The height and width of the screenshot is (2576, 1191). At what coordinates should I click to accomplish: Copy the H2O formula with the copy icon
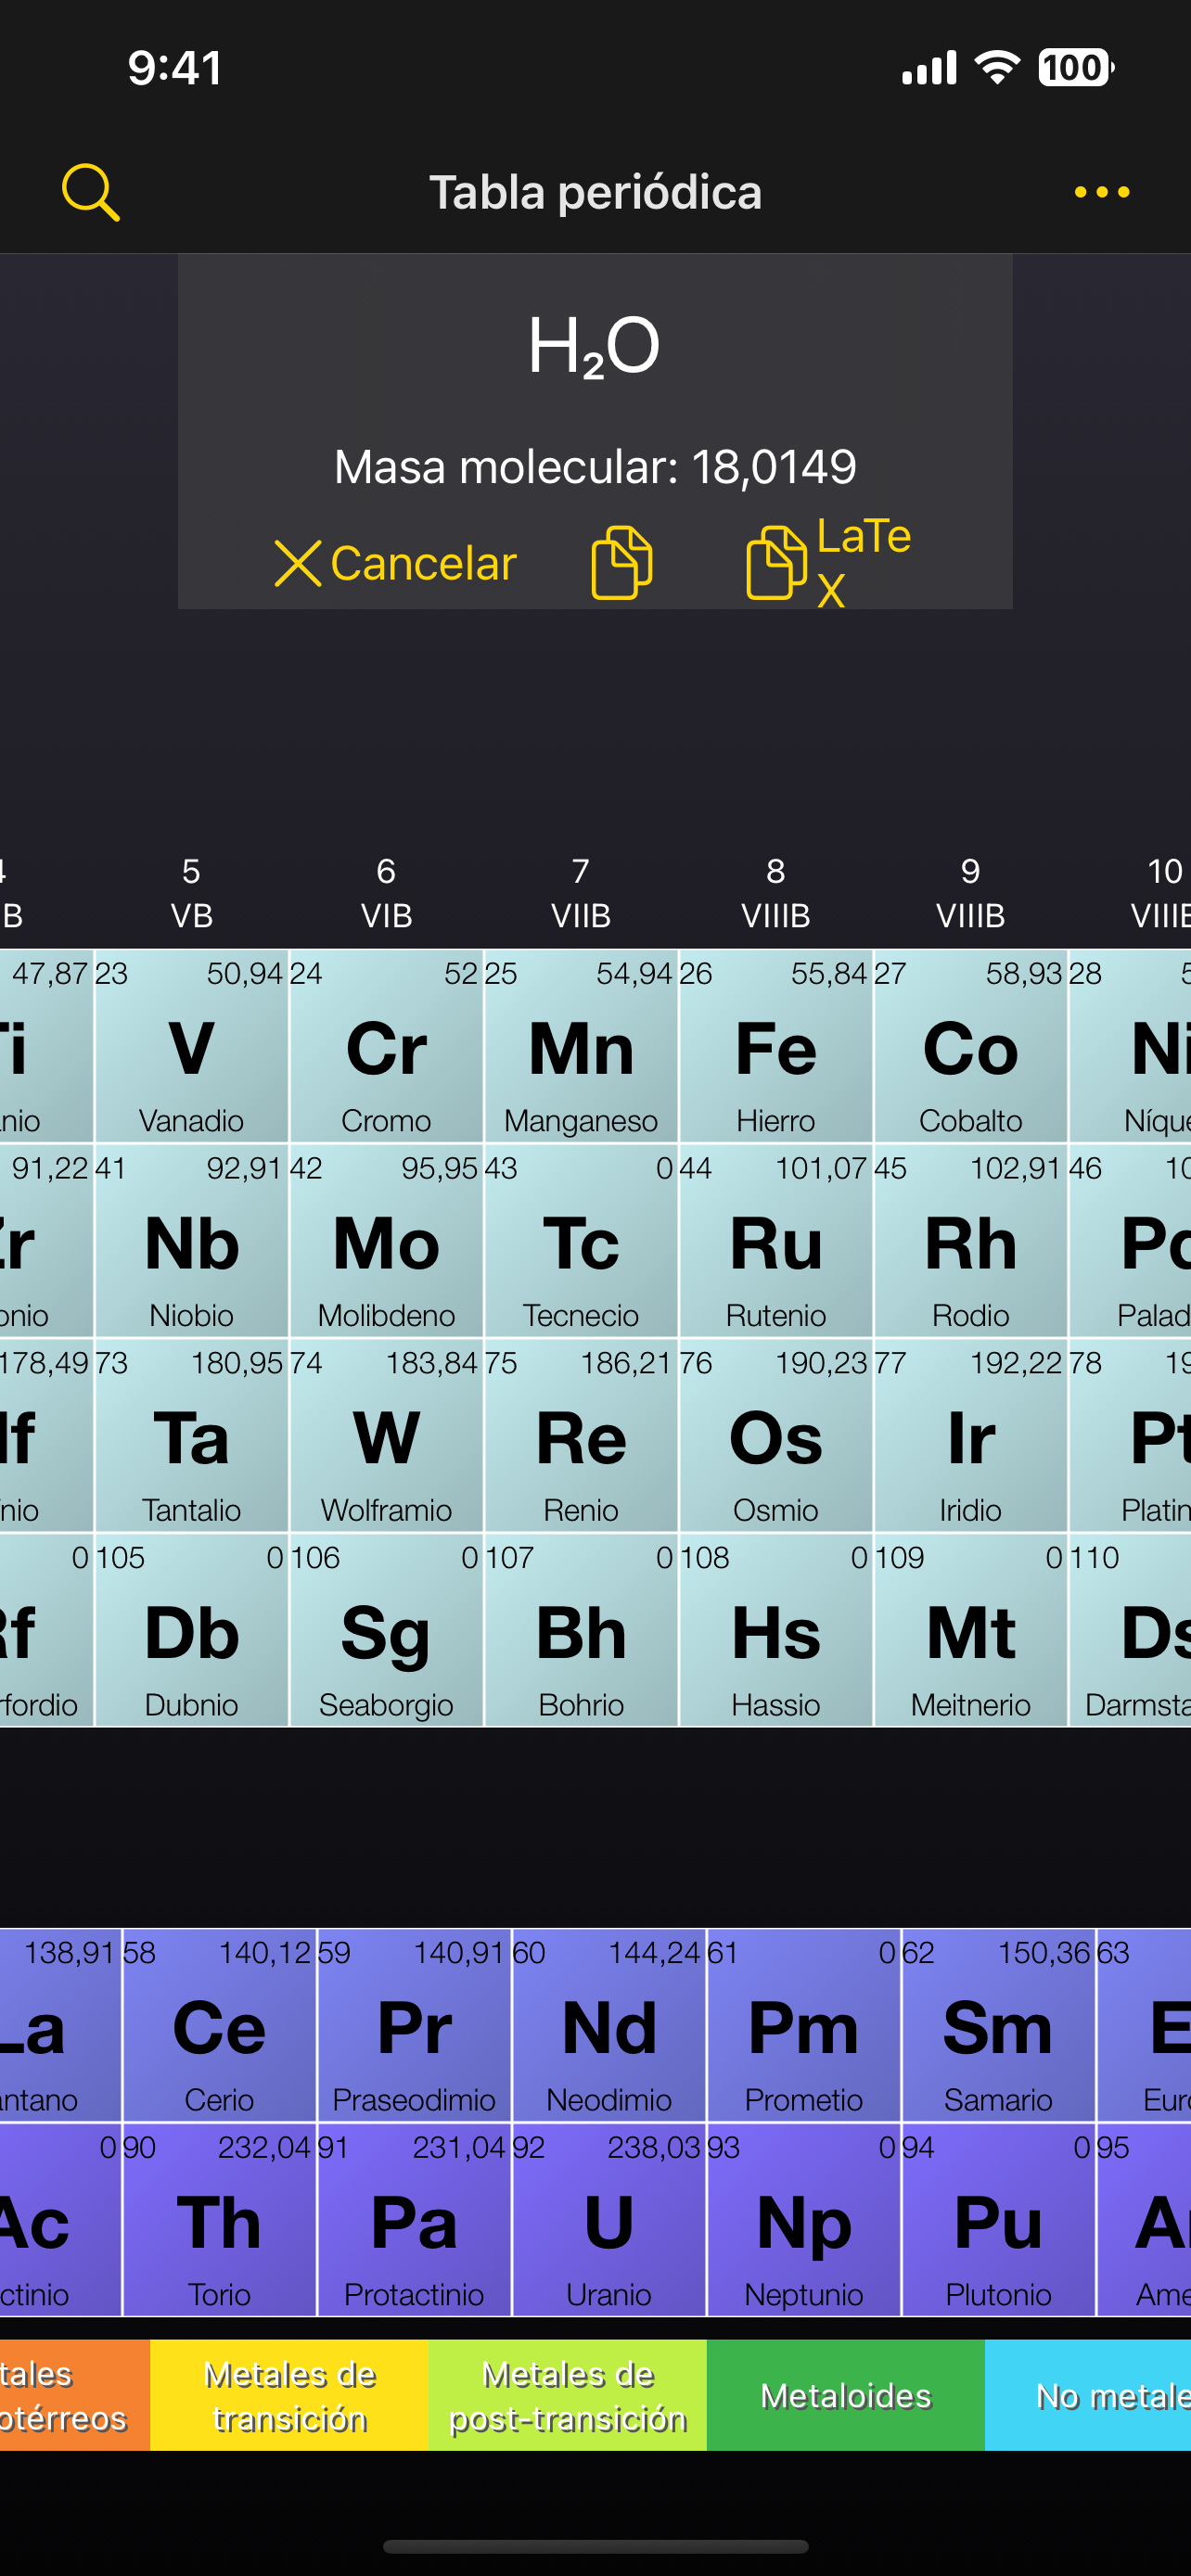click(x=622, y=563)
